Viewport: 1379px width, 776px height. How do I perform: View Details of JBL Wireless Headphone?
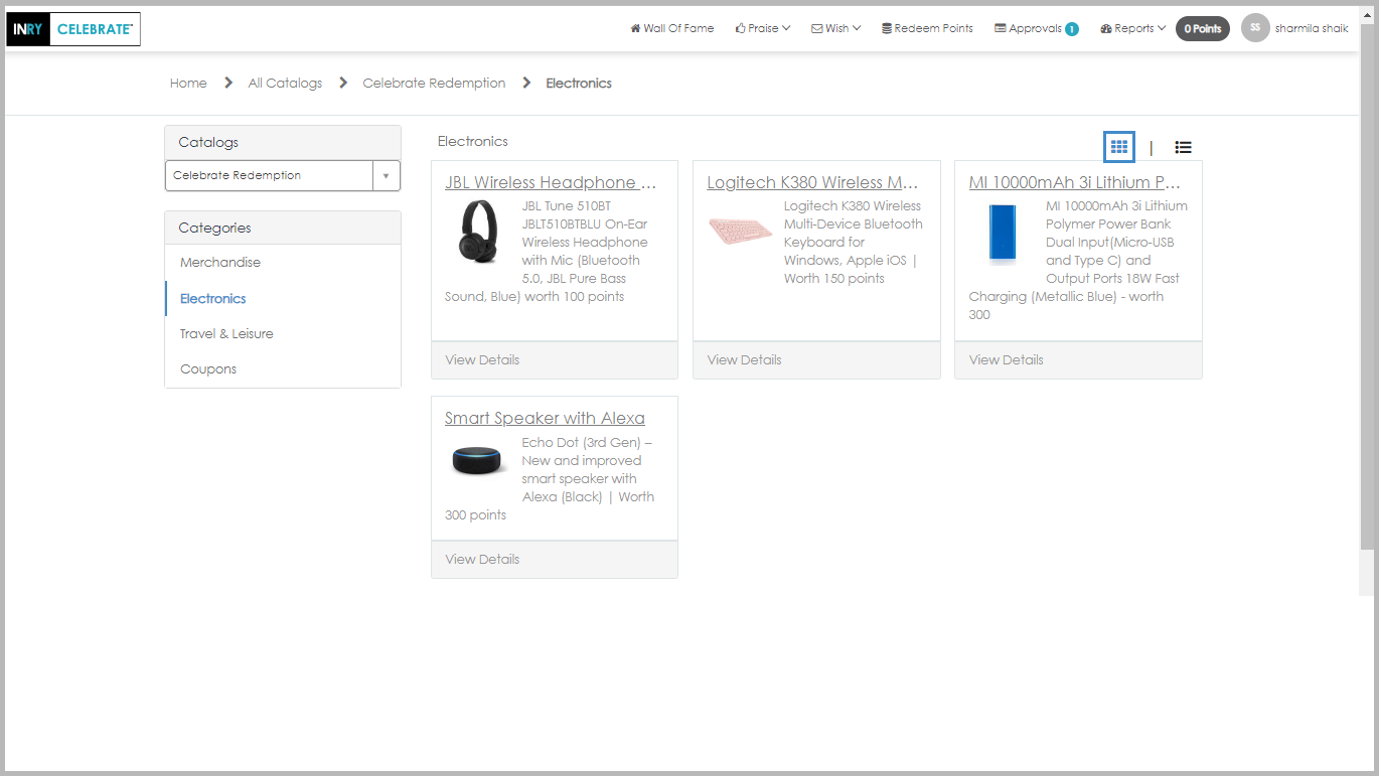tap(482, 360)
